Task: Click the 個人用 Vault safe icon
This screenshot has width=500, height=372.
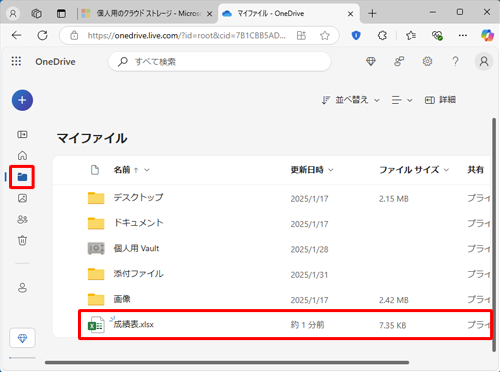Action: point(96,249)
